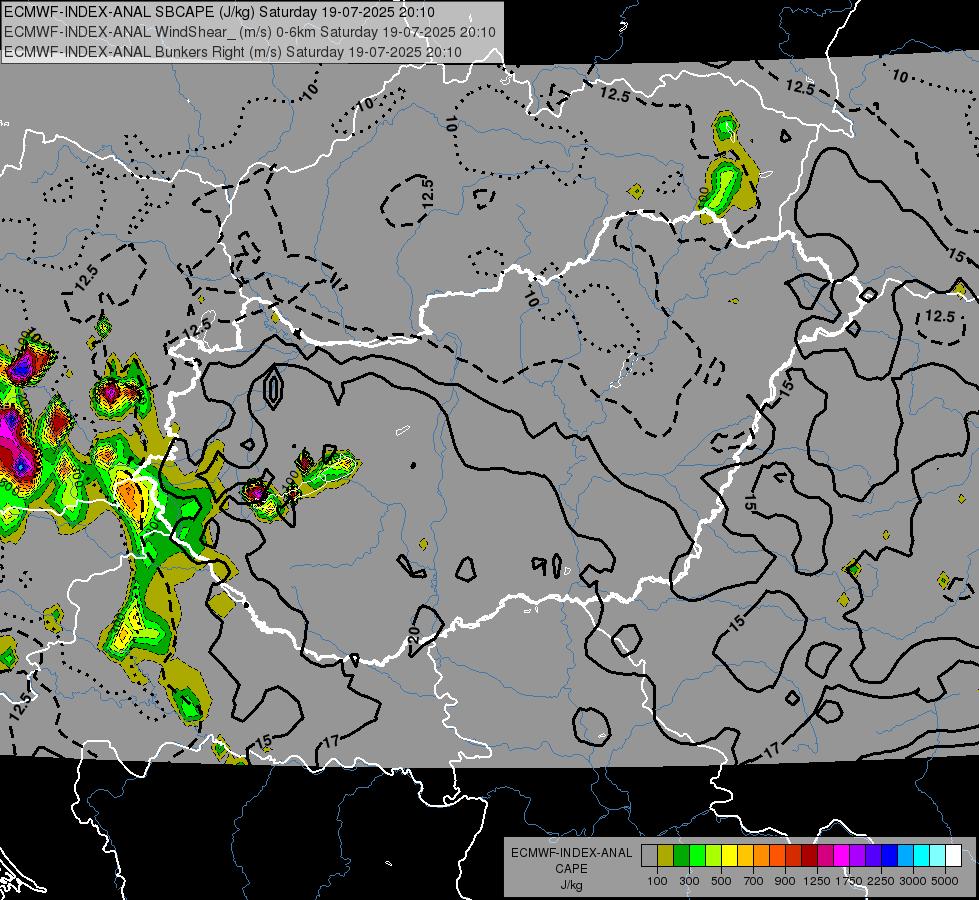979x900 pixels.
Task: Click the SBCAPE (J/kg) title line
Action: point(219,12)
